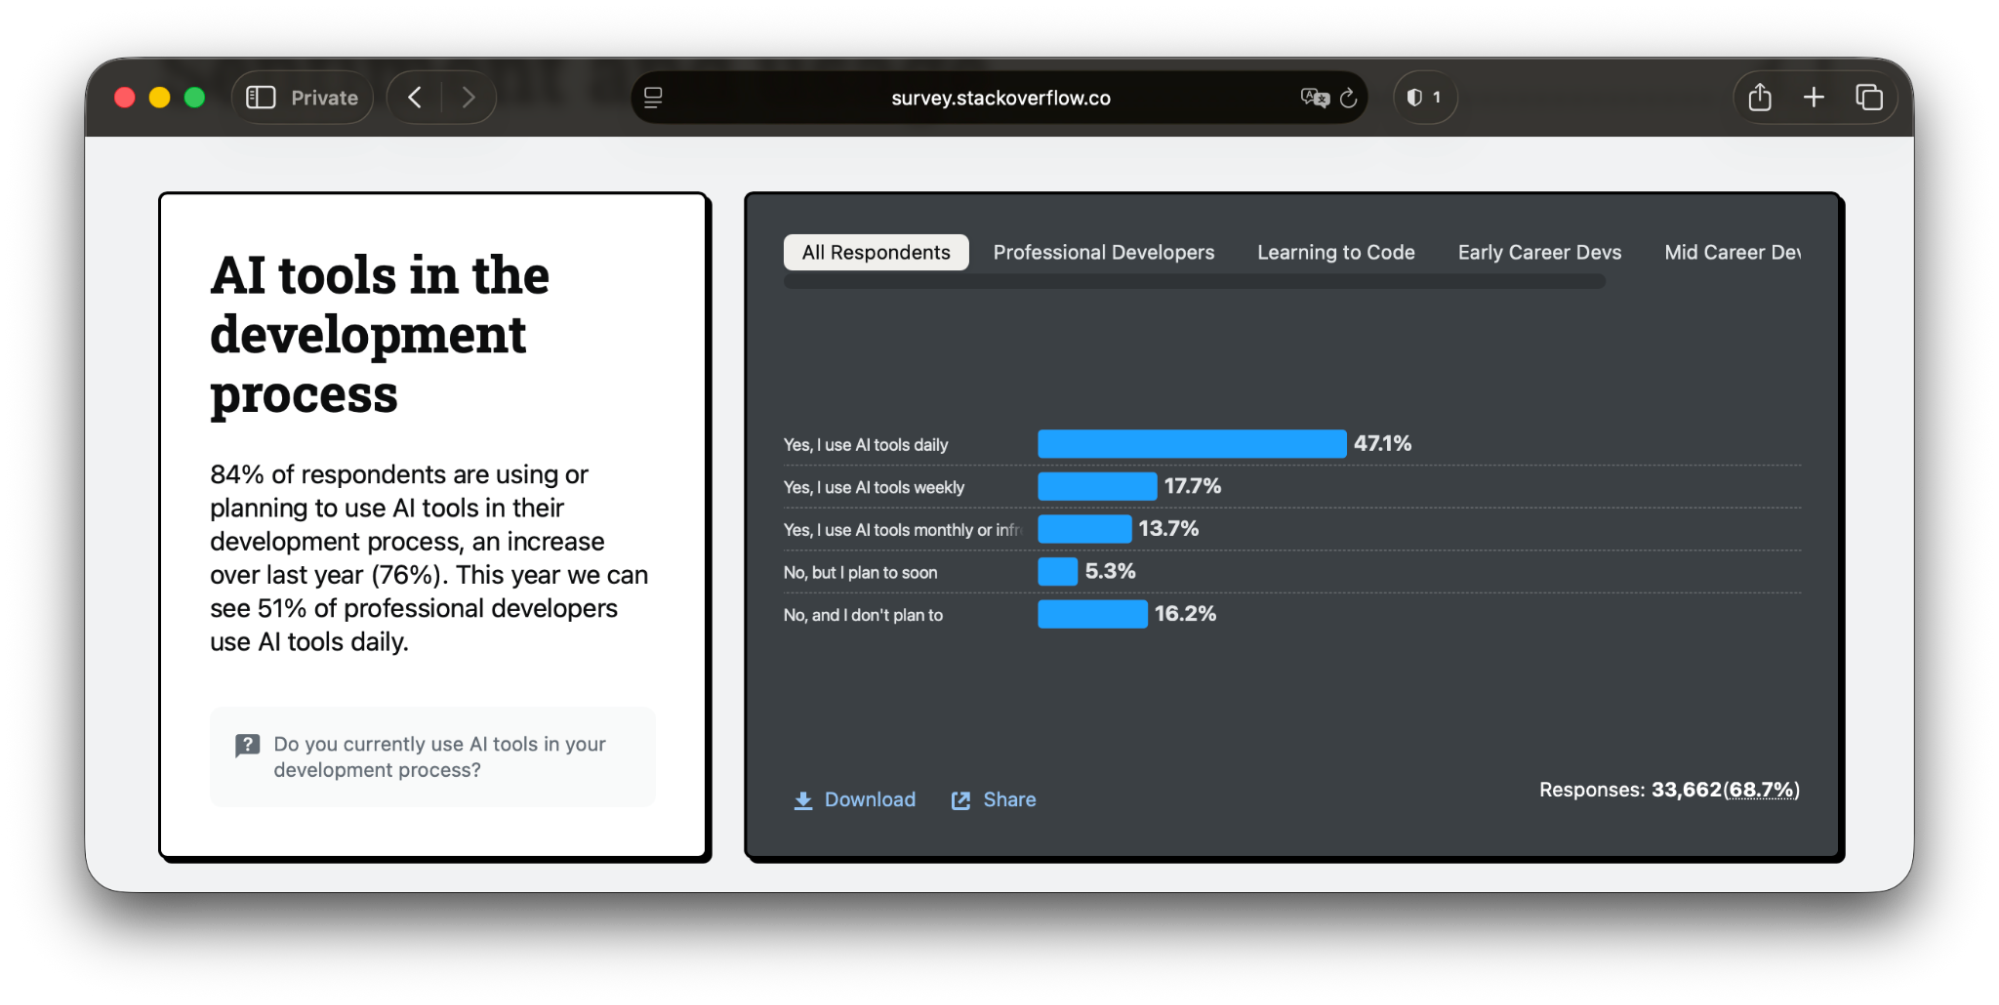Go forward with the right chevron

[468, 97]
